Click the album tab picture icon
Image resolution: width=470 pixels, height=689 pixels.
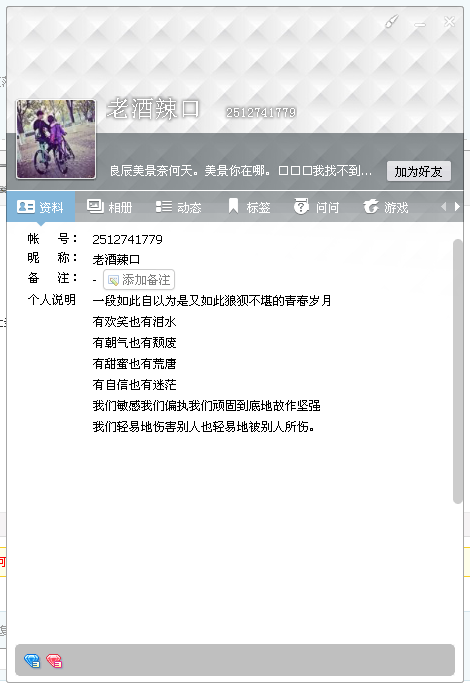pos(95,206)
